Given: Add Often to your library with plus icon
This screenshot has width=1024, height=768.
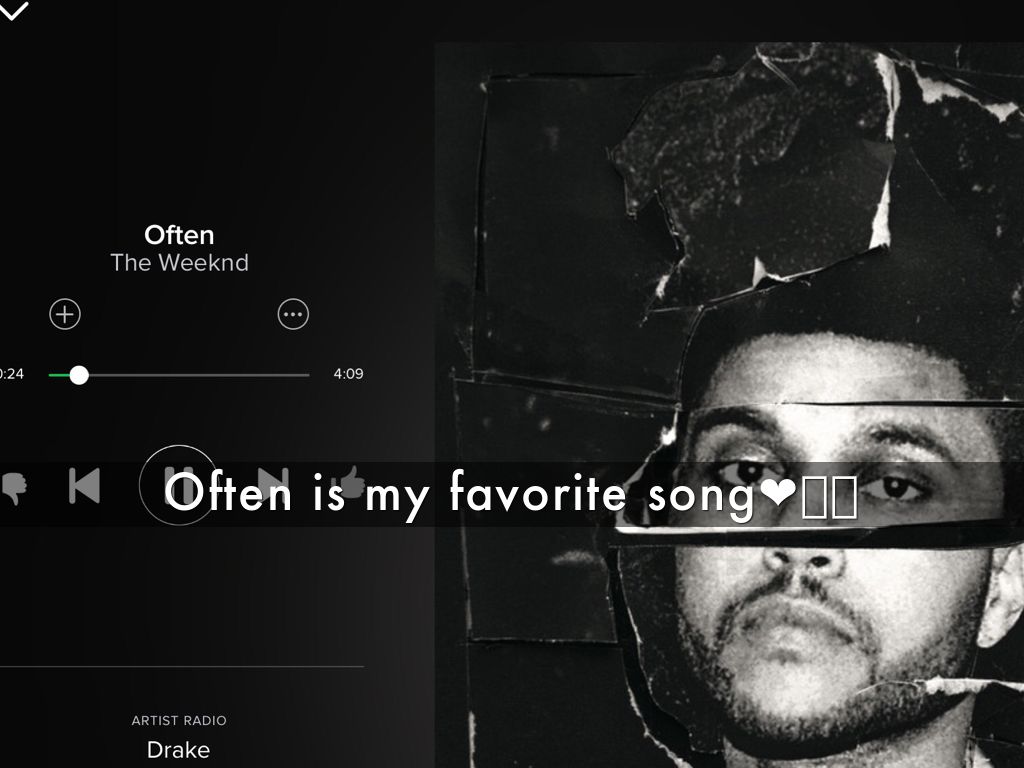Looking at the screenshot, I should pos(65,314).
